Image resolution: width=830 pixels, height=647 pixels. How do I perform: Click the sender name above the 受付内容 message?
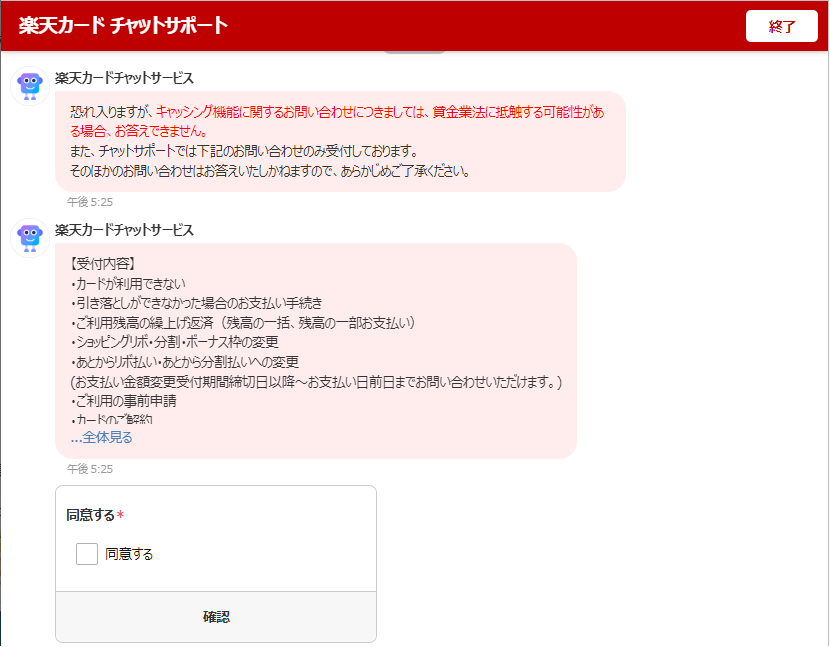124,230
